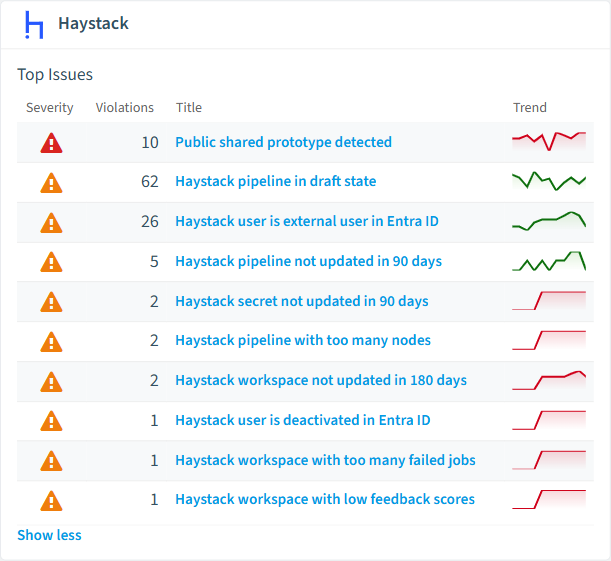Open Haystack pipeline with too many nodes
This screenshot has width=611, height=561.
(303, 340)
